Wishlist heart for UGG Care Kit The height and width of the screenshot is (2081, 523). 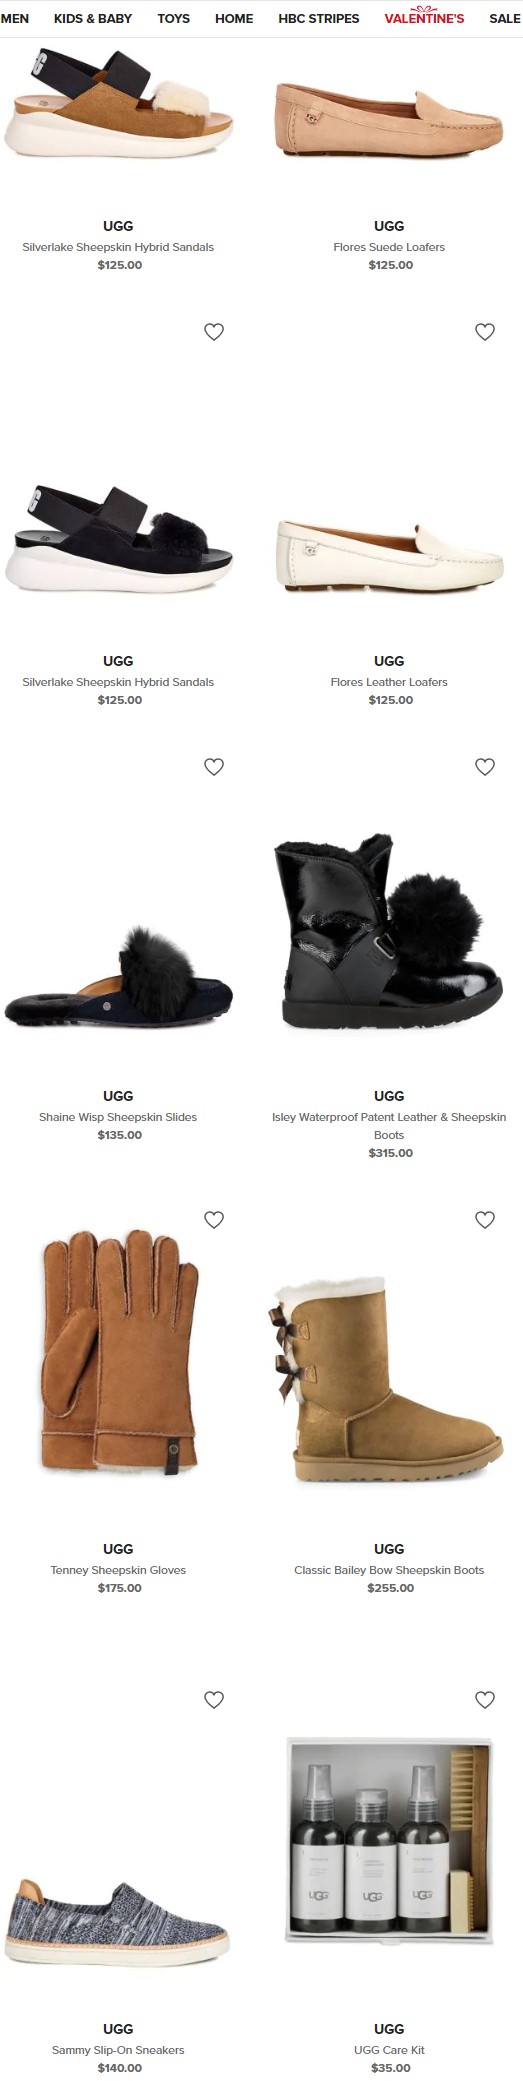tap(485, 1699)
